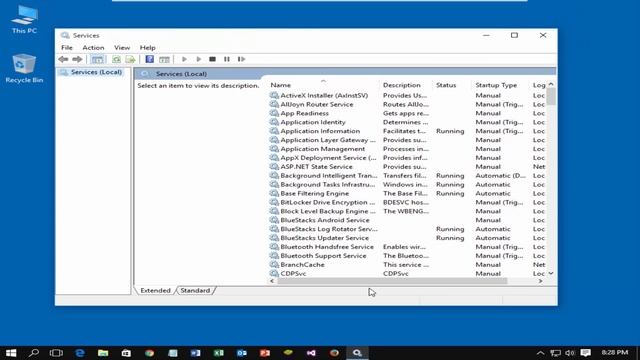Sort by the Name column header
The width and height of the screenshot is (640, 360).
[281, 85]
